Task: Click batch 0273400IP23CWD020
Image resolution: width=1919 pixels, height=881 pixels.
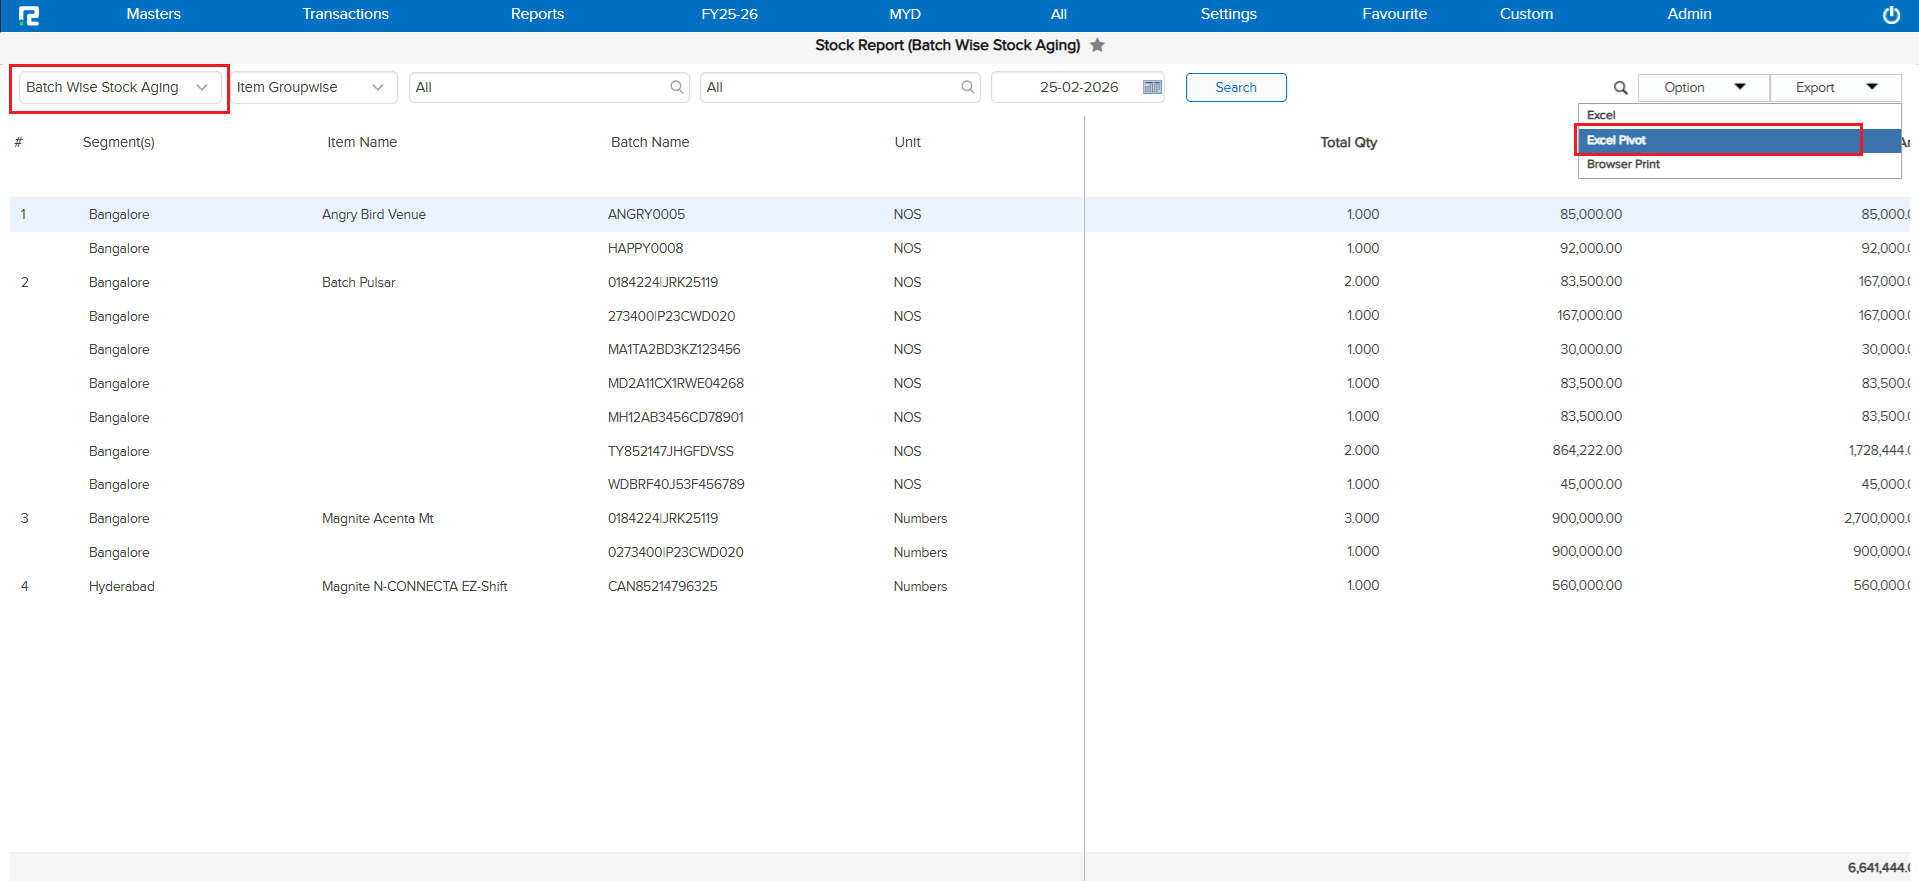Action: point(676,552)
